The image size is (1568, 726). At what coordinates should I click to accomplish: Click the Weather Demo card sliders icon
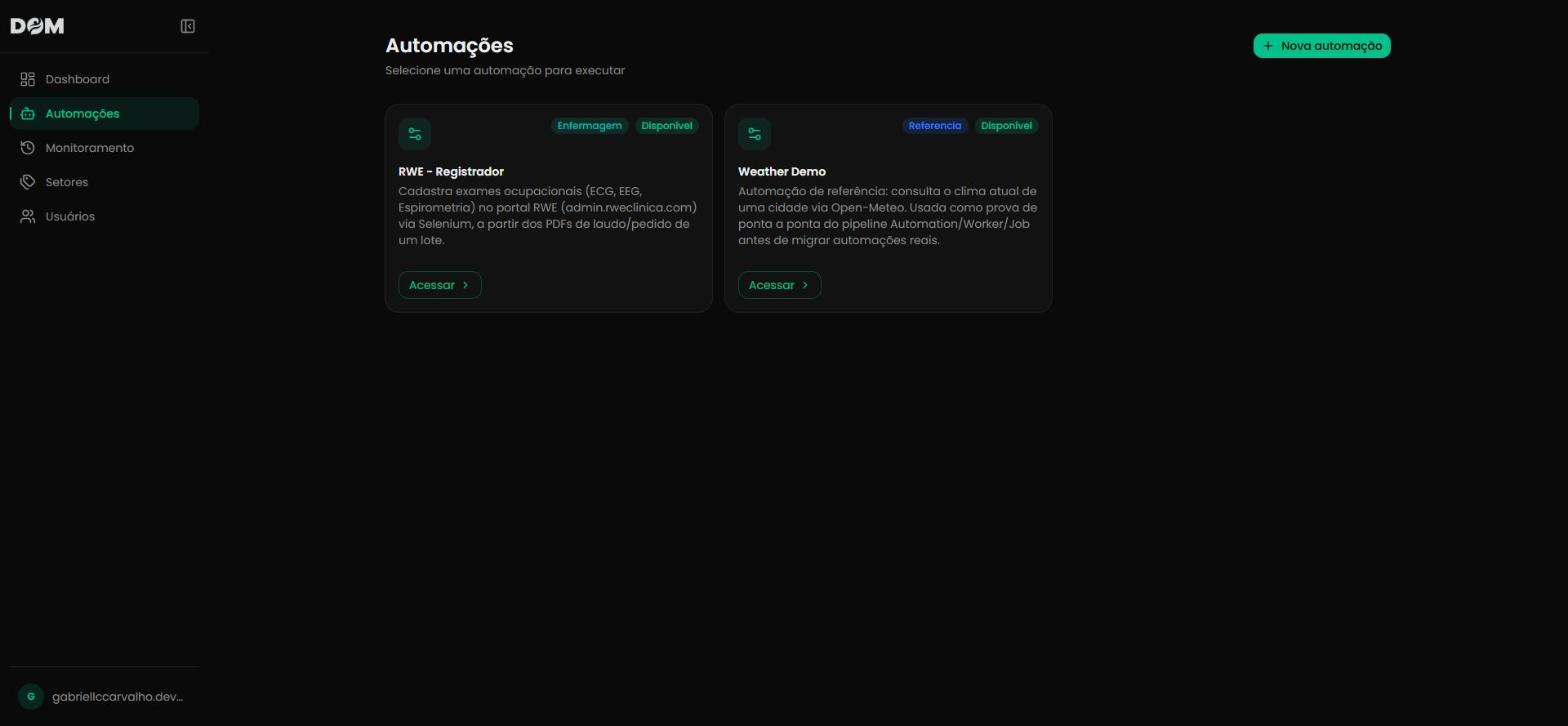point(754,134)
